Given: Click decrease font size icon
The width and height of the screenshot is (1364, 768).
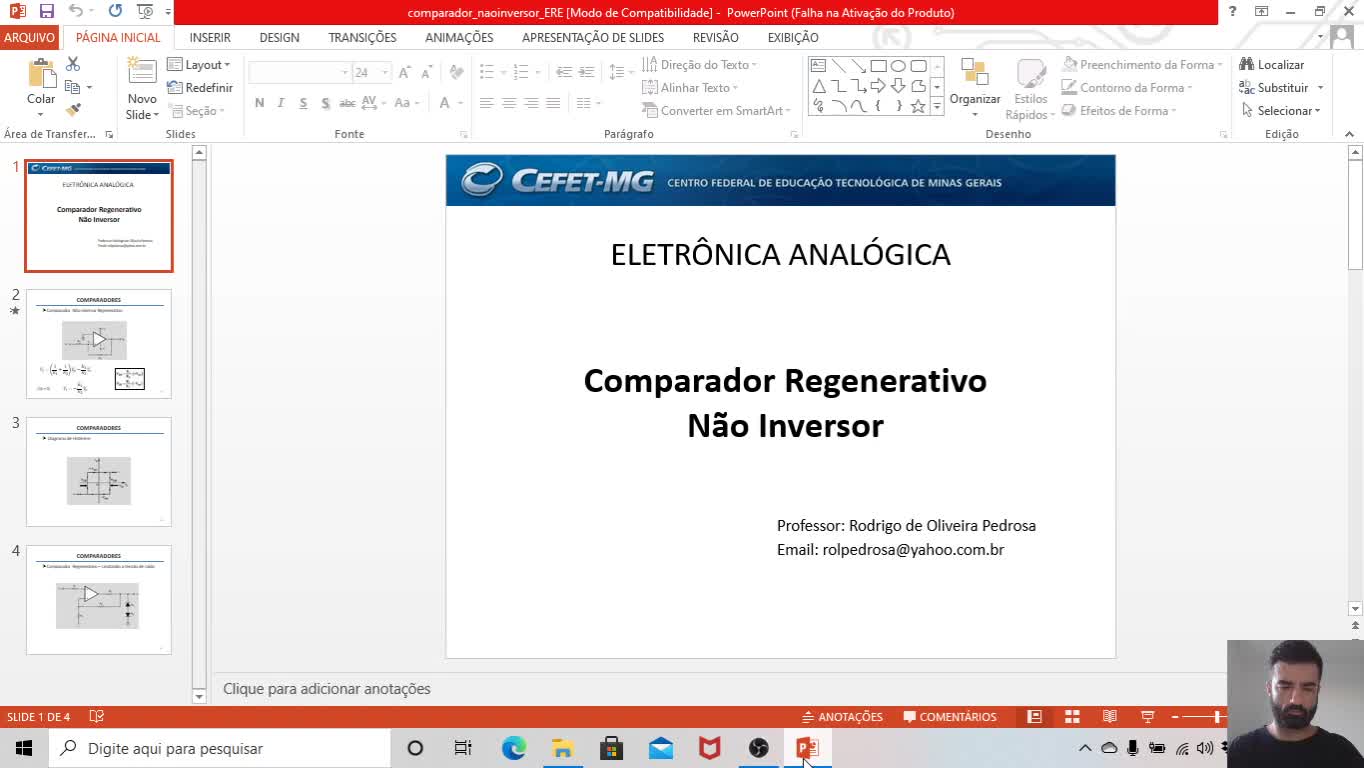Looking at the screenshot, I should click(x=426, y=73).
